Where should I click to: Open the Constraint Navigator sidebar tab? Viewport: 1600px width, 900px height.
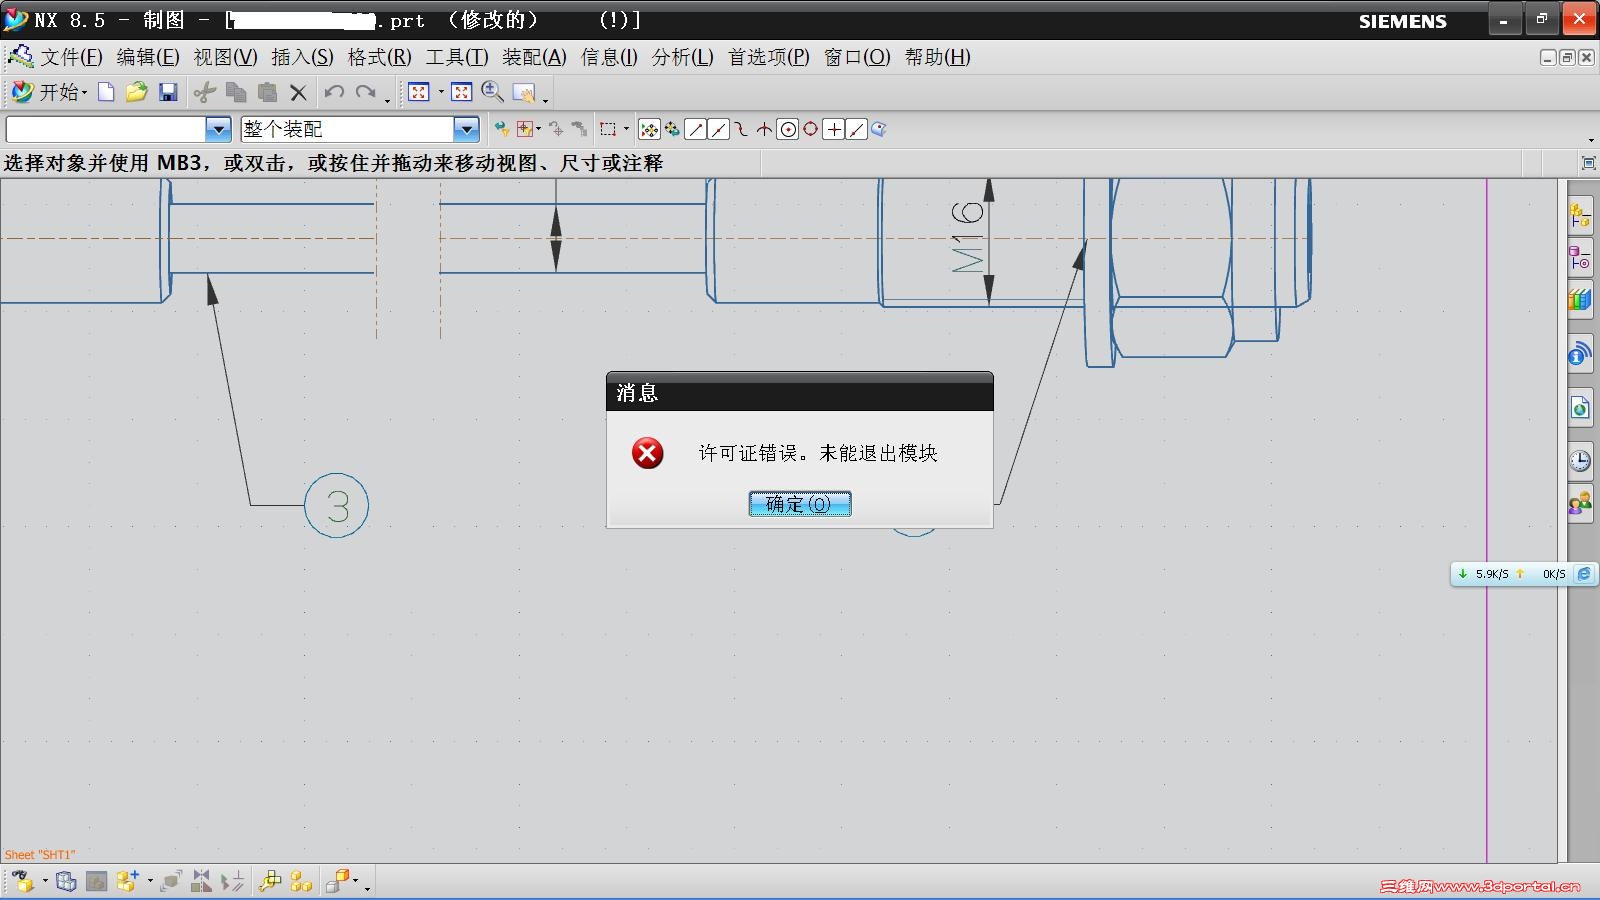point(1580,258)
